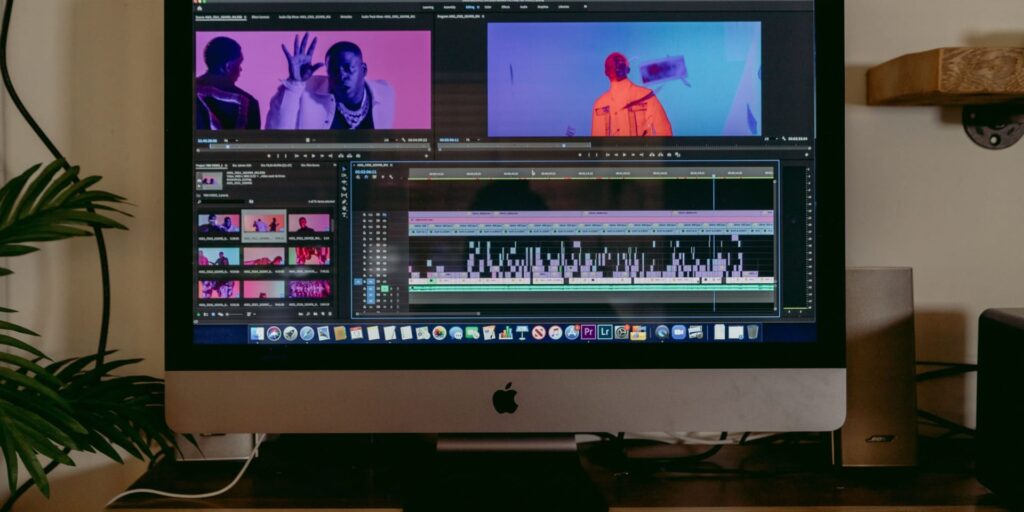Click the Find icon in Project panel
Screen dimensions: 1024x512
point(308,314)
